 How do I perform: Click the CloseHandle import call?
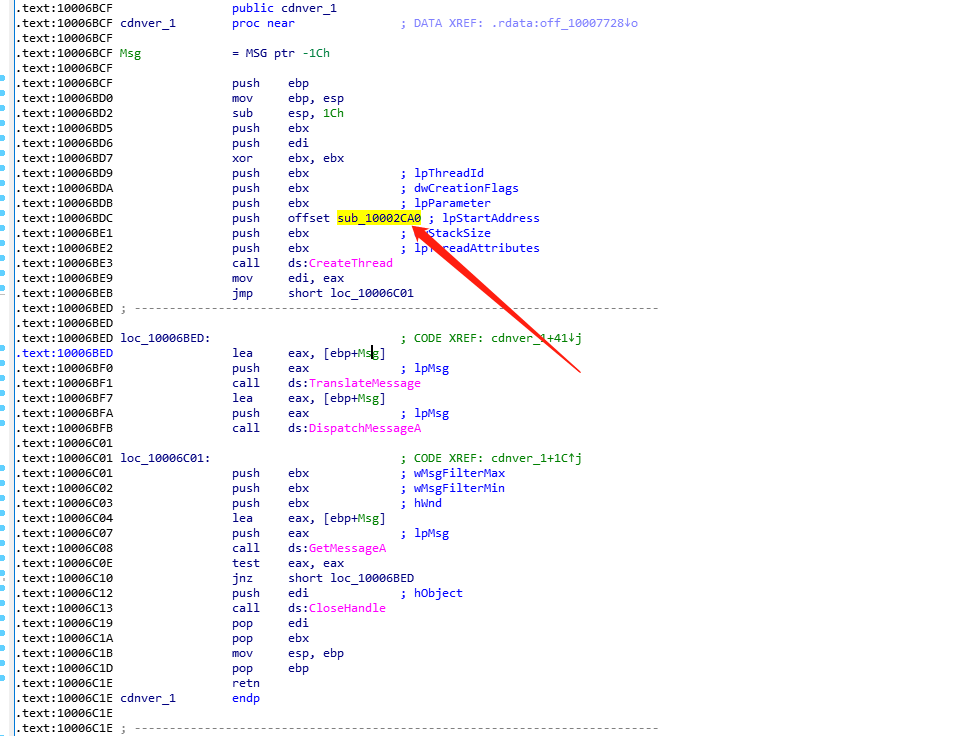(x=347, y=608)
